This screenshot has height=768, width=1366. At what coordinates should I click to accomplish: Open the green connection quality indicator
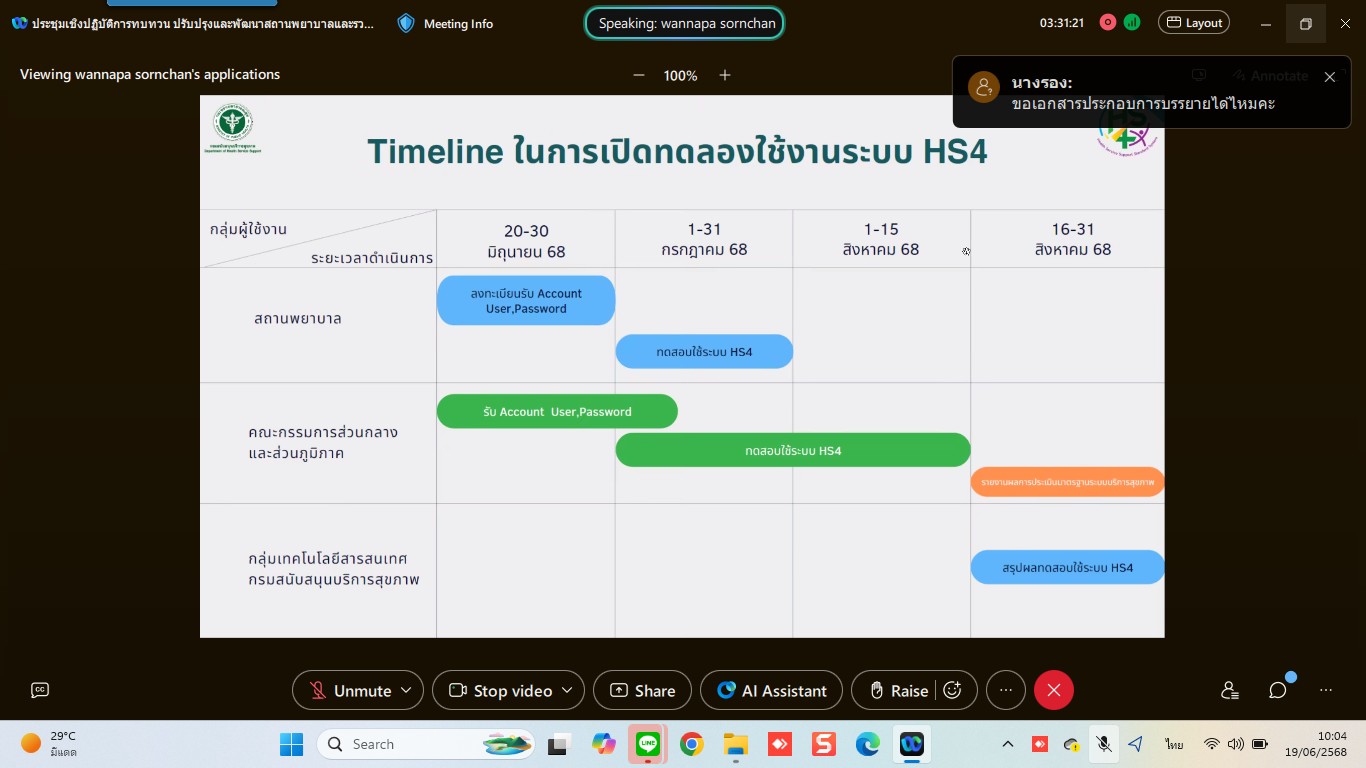pos(1132,22)
